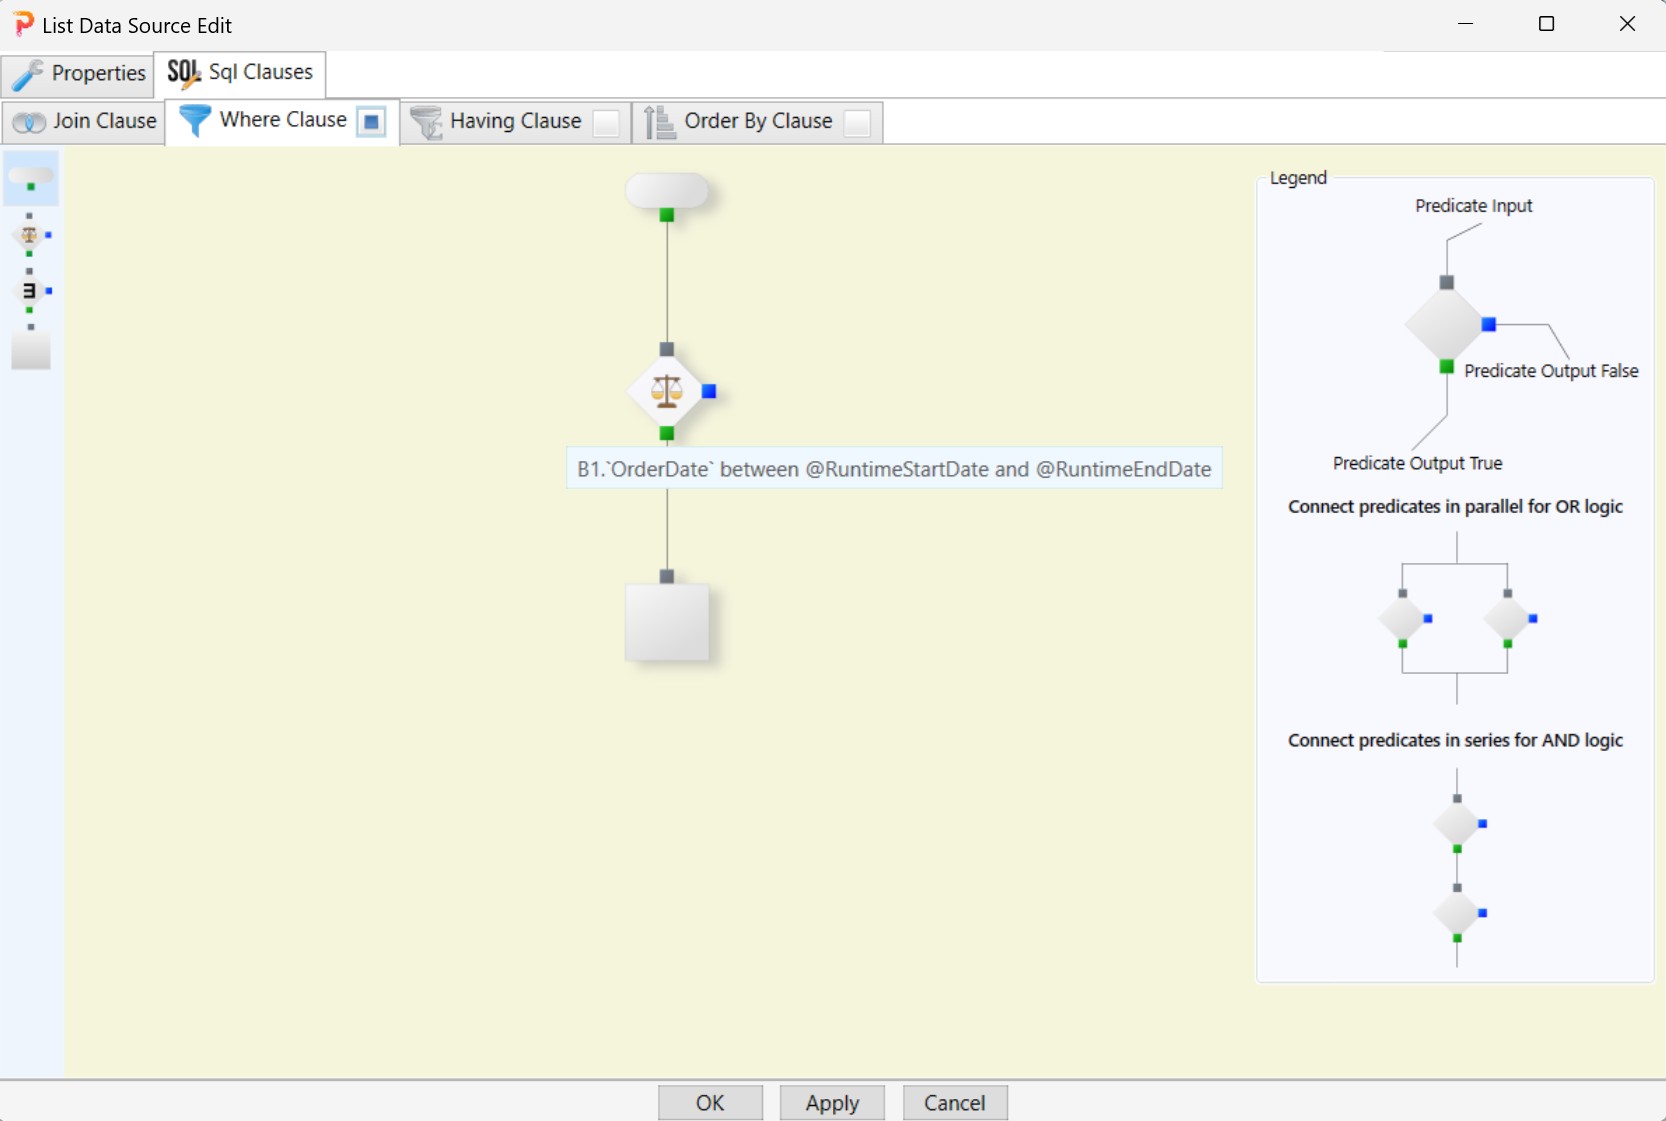Click the Order By sort icon
The image size is (1666, 1121).
659,121
